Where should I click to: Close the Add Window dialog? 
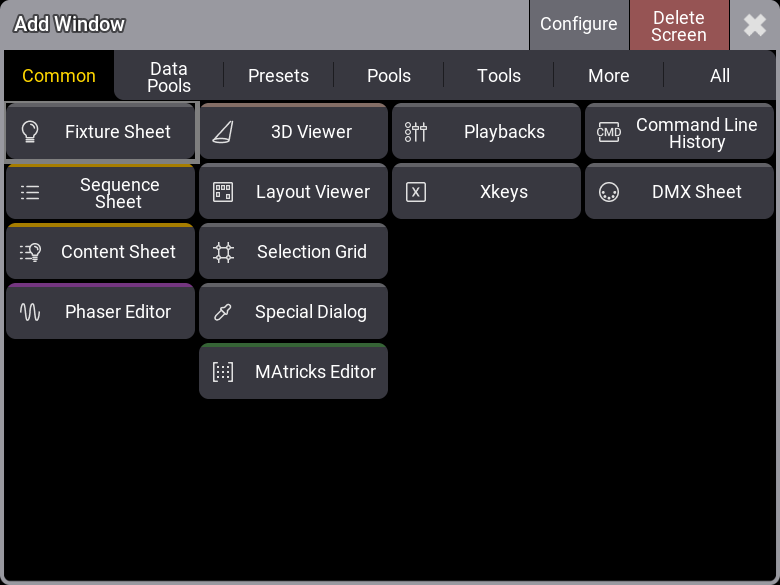tap(755, 26)
